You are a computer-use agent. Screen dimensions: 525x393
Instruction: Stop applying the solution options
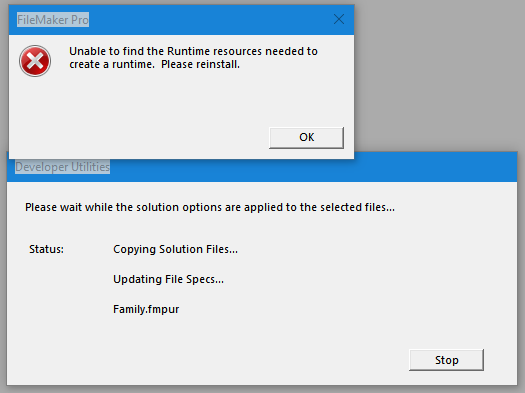click(x=446, y=360)
